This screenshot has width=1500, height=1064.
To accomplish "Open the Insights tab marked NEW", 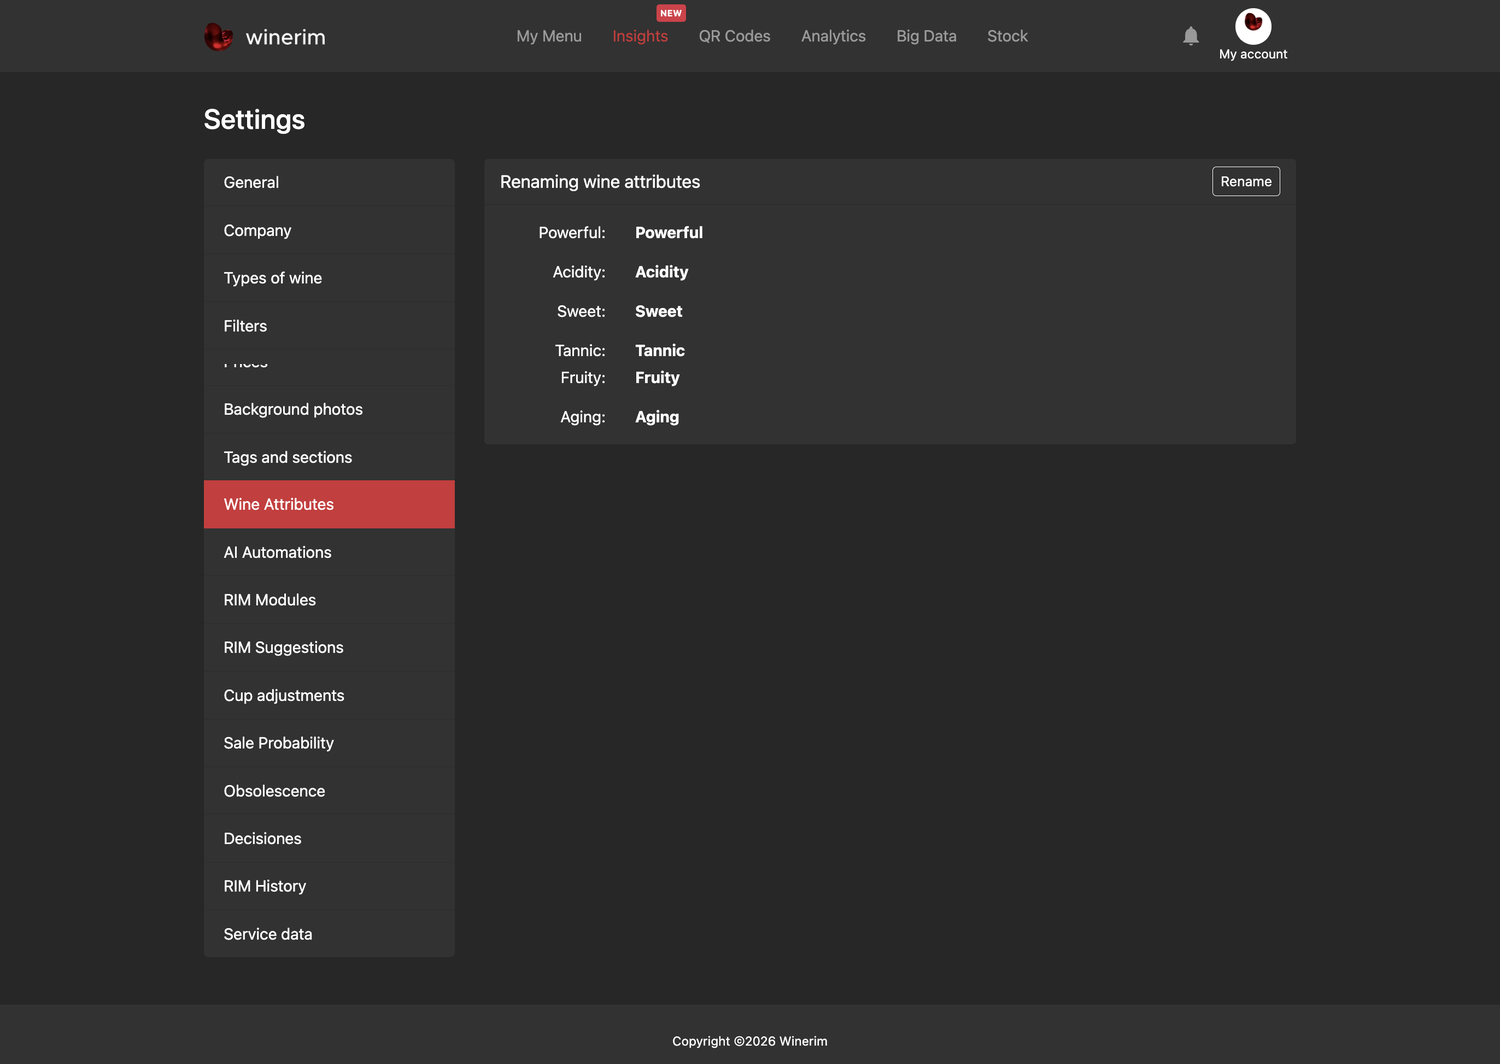I will (x=640, y=36).
